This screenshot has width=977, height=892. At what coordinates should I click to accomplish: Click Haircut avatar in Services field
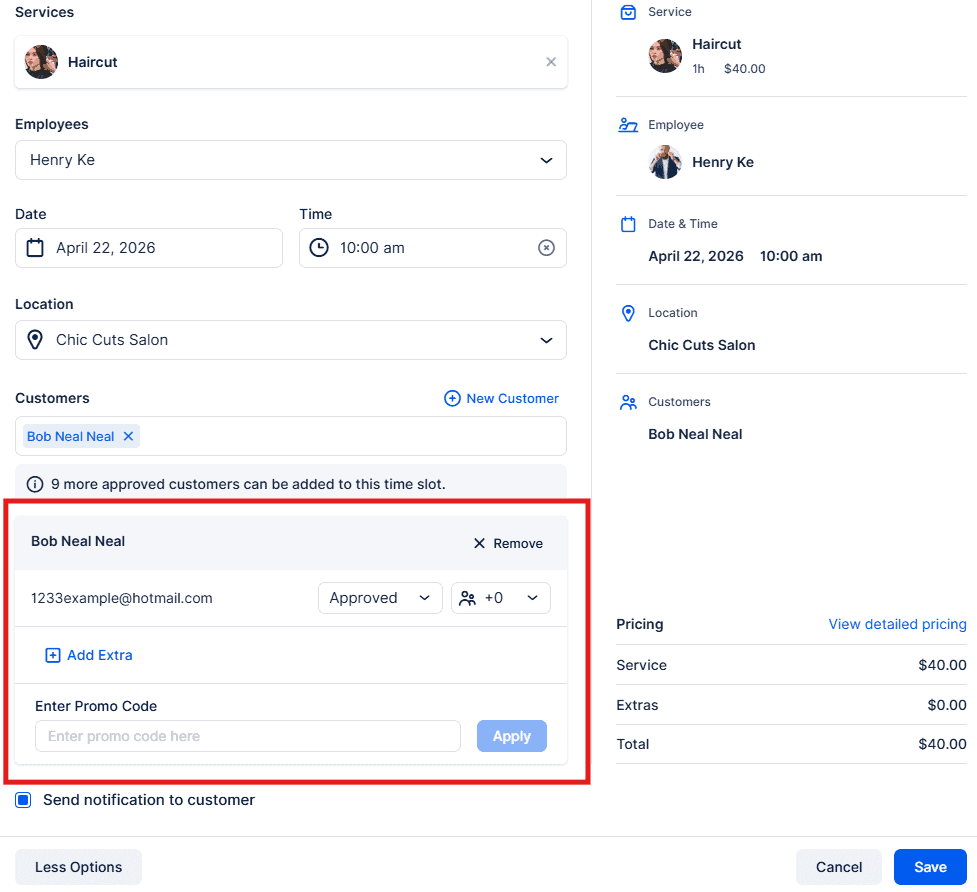(x=41, y=62)
